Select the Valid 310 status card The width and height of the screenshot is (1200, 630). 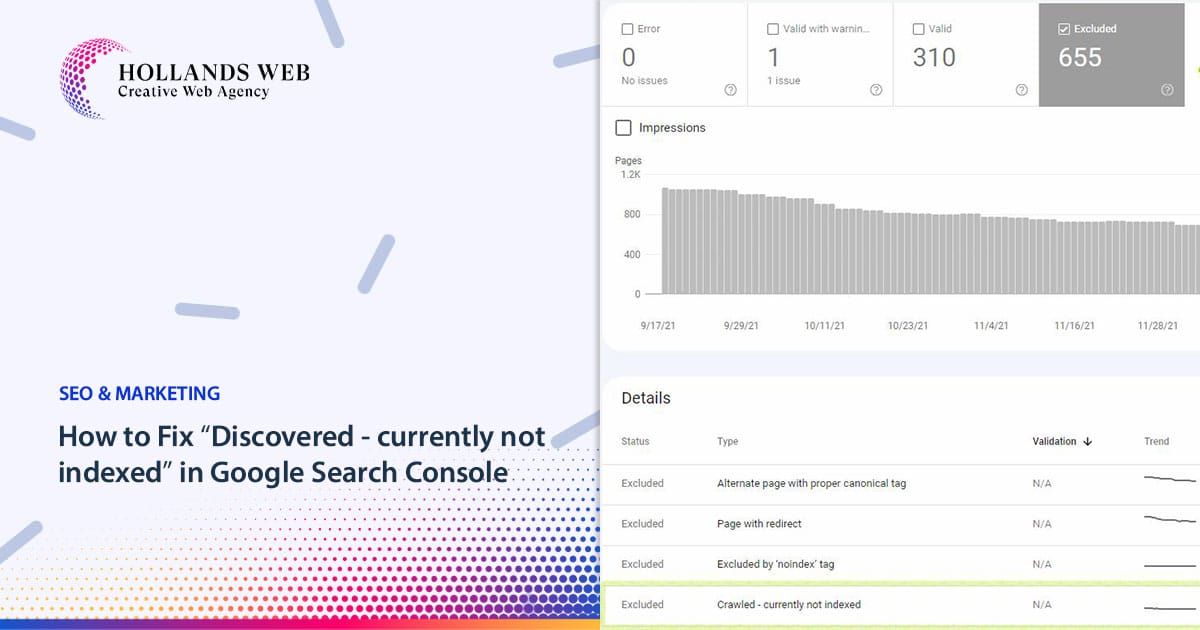pyautogui.click(x=965, y=54)
